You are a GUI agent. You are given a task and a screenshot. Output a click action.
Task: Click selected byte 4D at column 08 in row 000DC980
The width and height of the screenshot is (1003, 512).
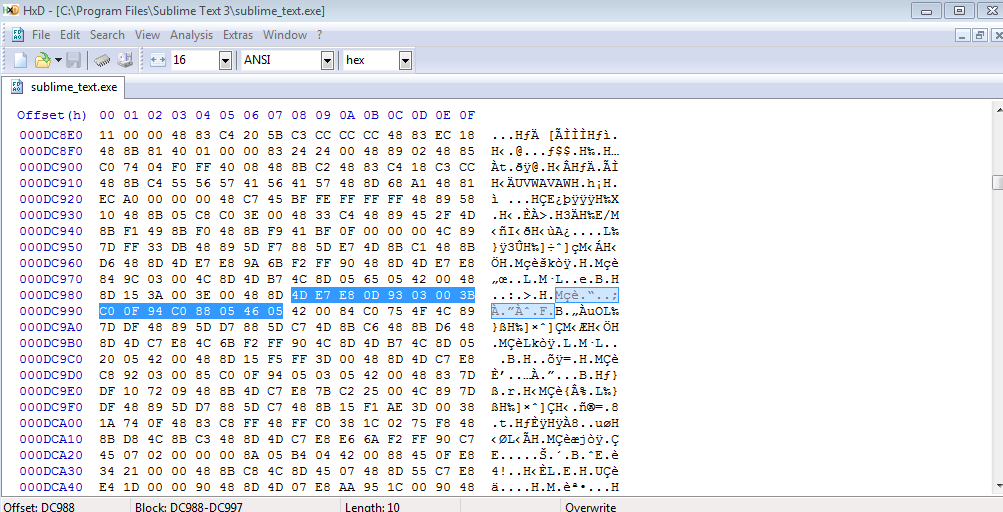tap(299, 295)
